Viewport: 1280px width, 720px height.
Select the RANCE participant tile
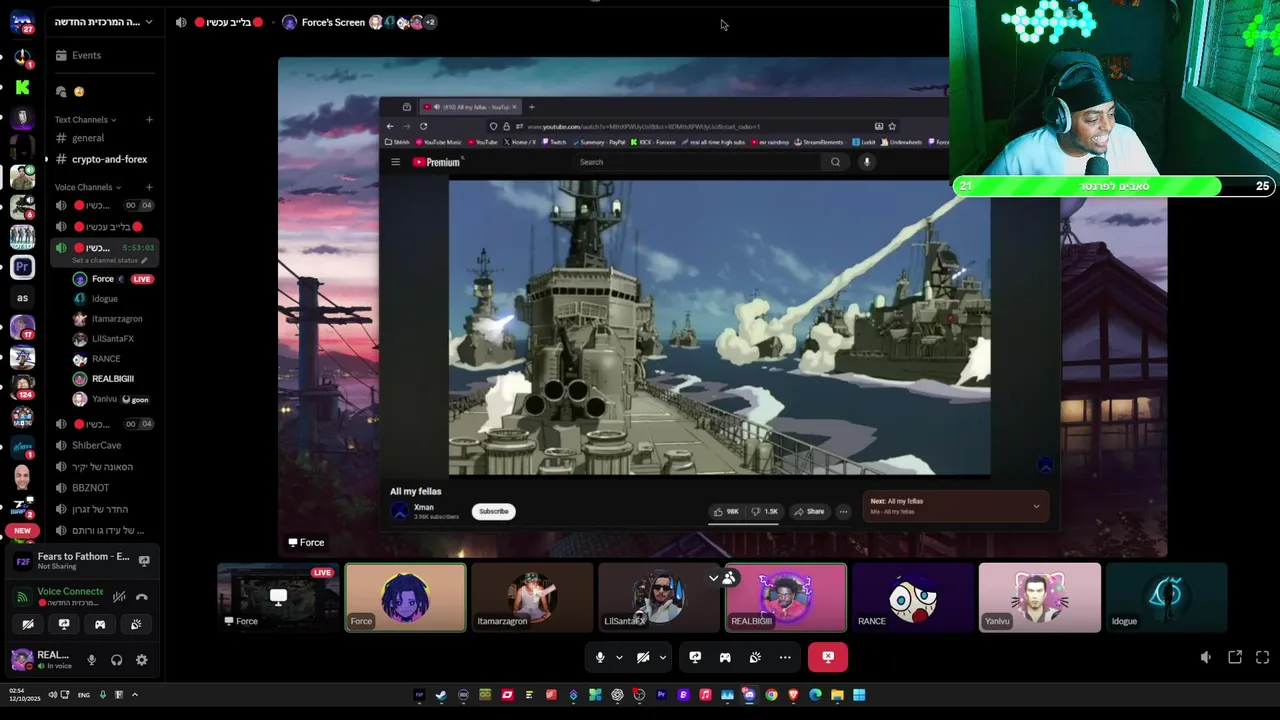(912, 597)
